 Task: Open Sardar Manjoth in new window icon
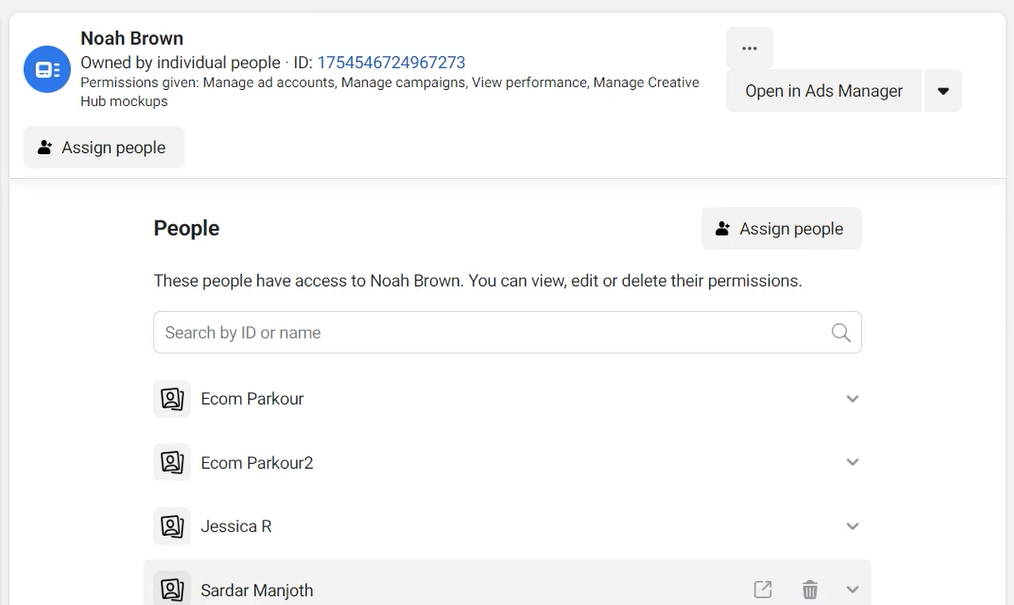click(x=763, y=589)
